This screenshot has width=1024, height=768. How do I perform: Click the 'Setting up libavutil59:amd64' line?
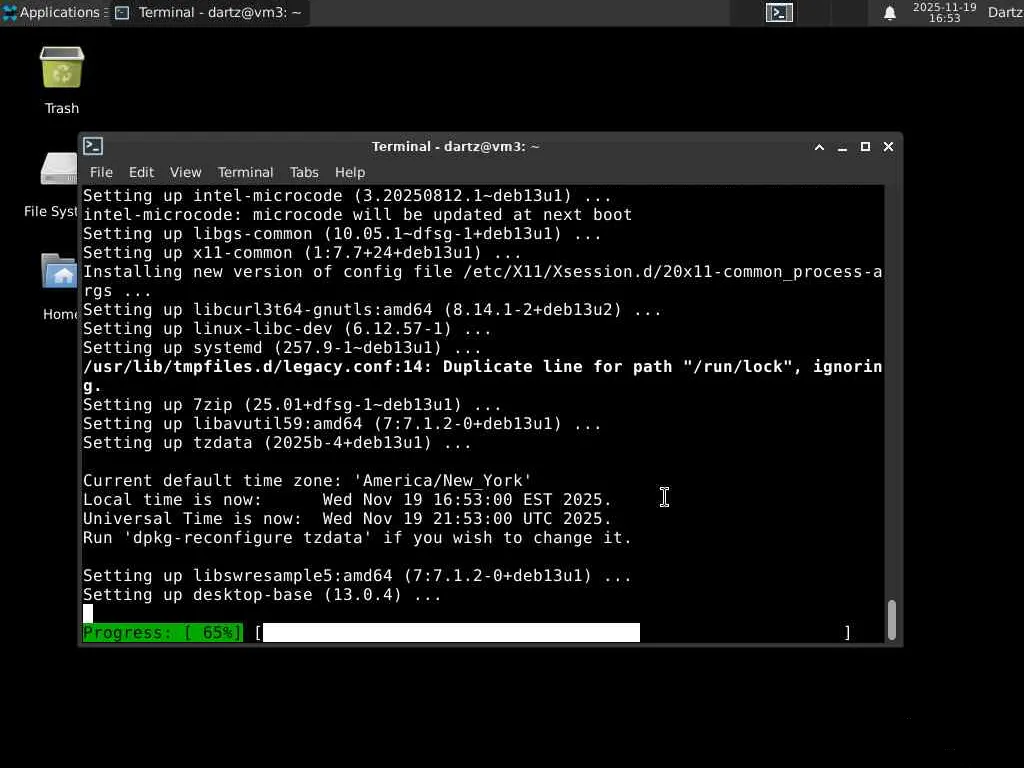point(342,424)
